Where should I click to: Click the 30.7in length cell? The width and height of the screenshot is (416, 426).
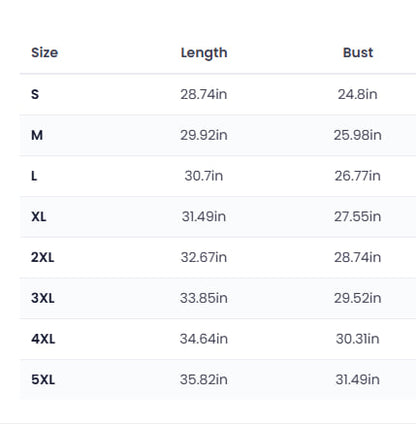click(x=204, y=176)
